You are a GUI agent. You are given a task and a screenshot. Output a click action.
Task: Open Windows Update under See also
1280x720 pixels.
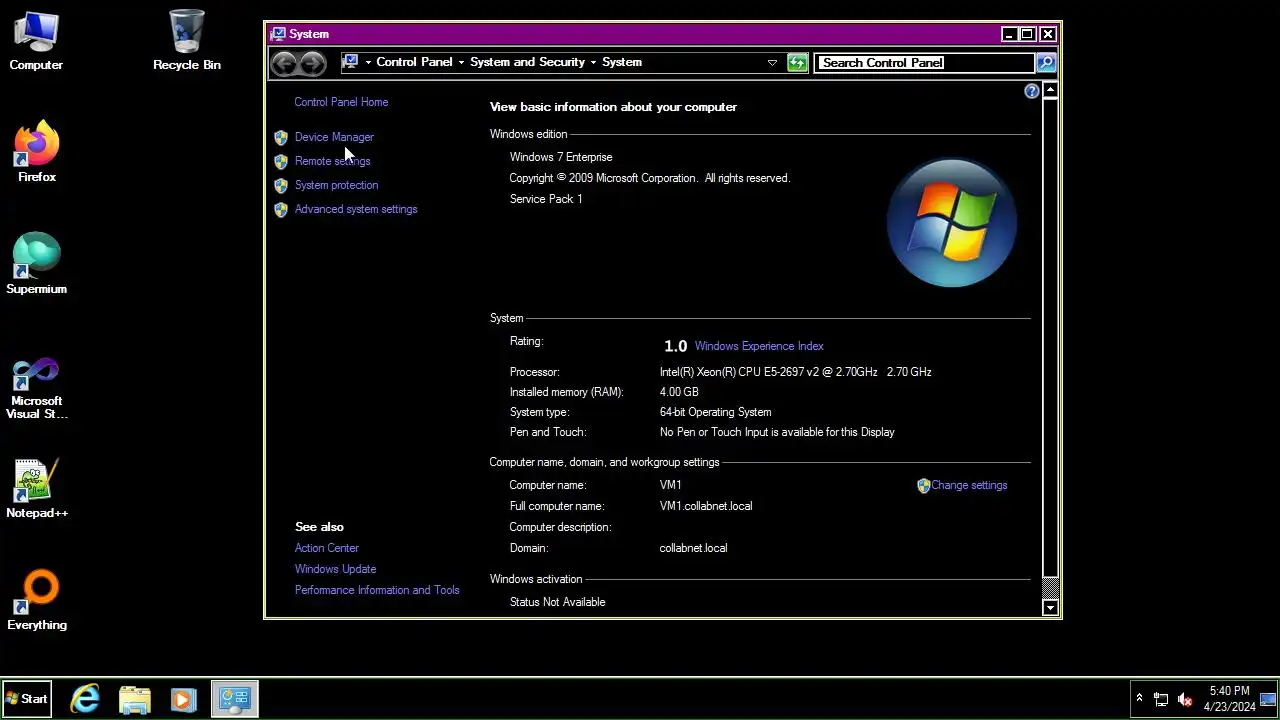point(335,569)
